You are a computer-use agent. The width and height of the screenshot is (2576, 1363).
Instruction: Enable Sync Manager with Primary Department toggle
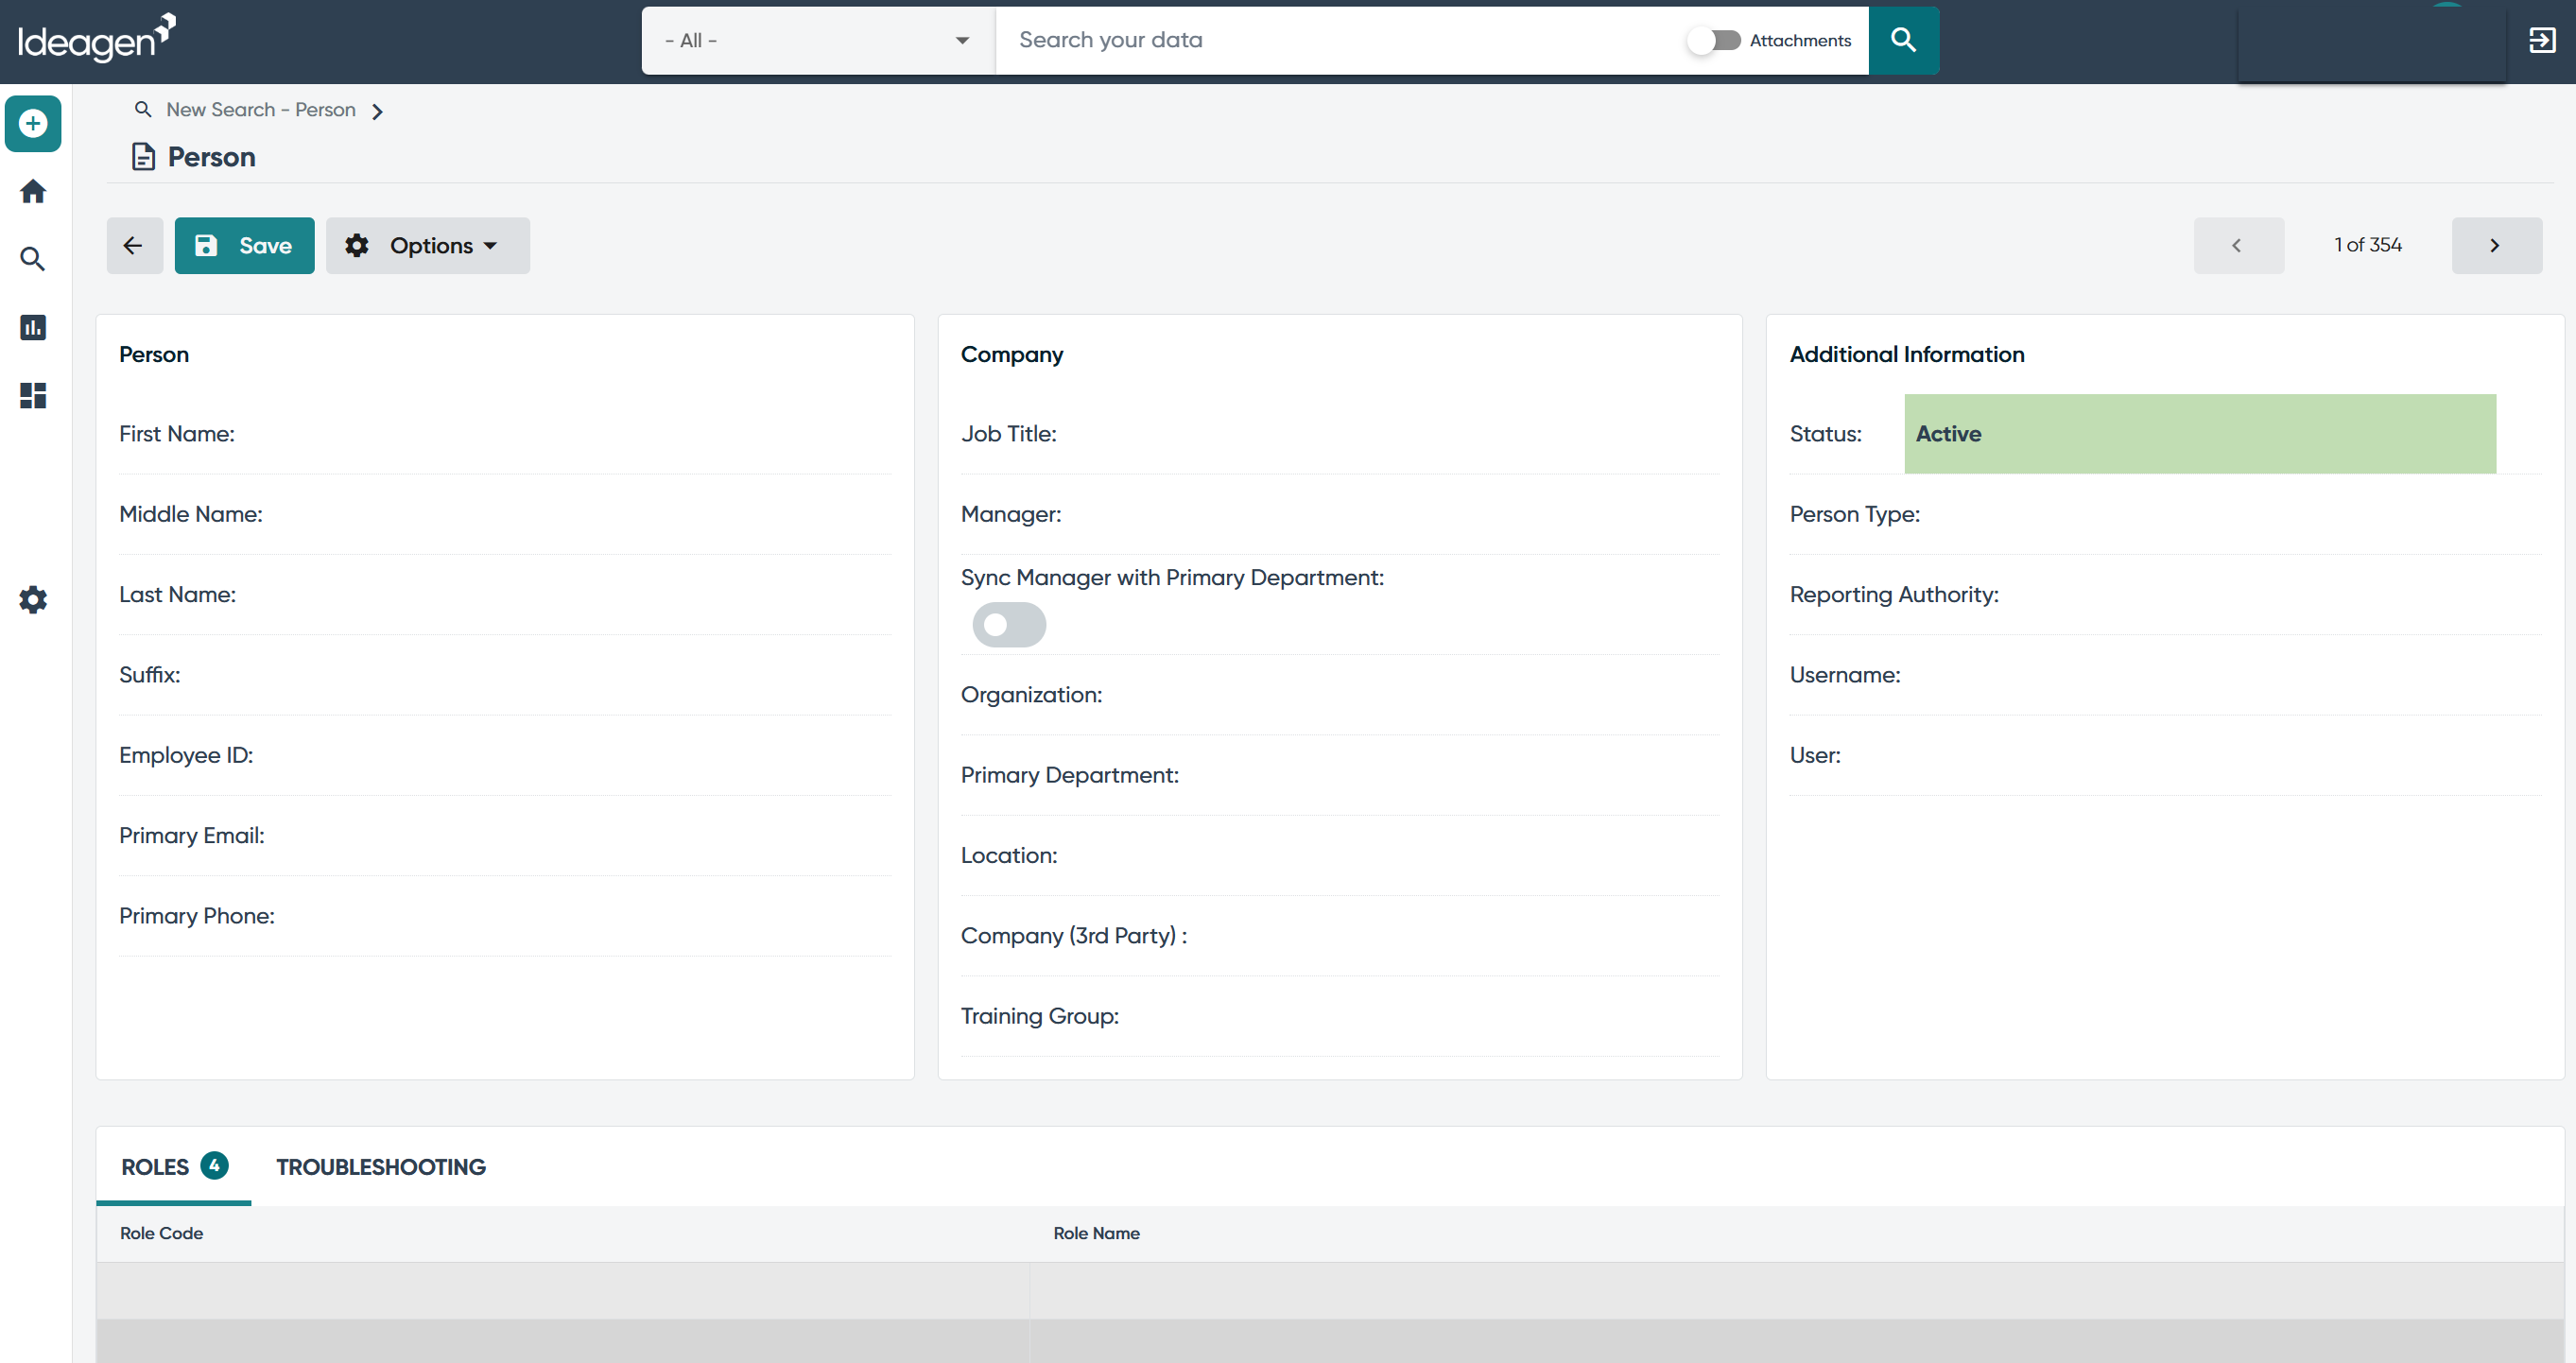(x=1009, y=625)
